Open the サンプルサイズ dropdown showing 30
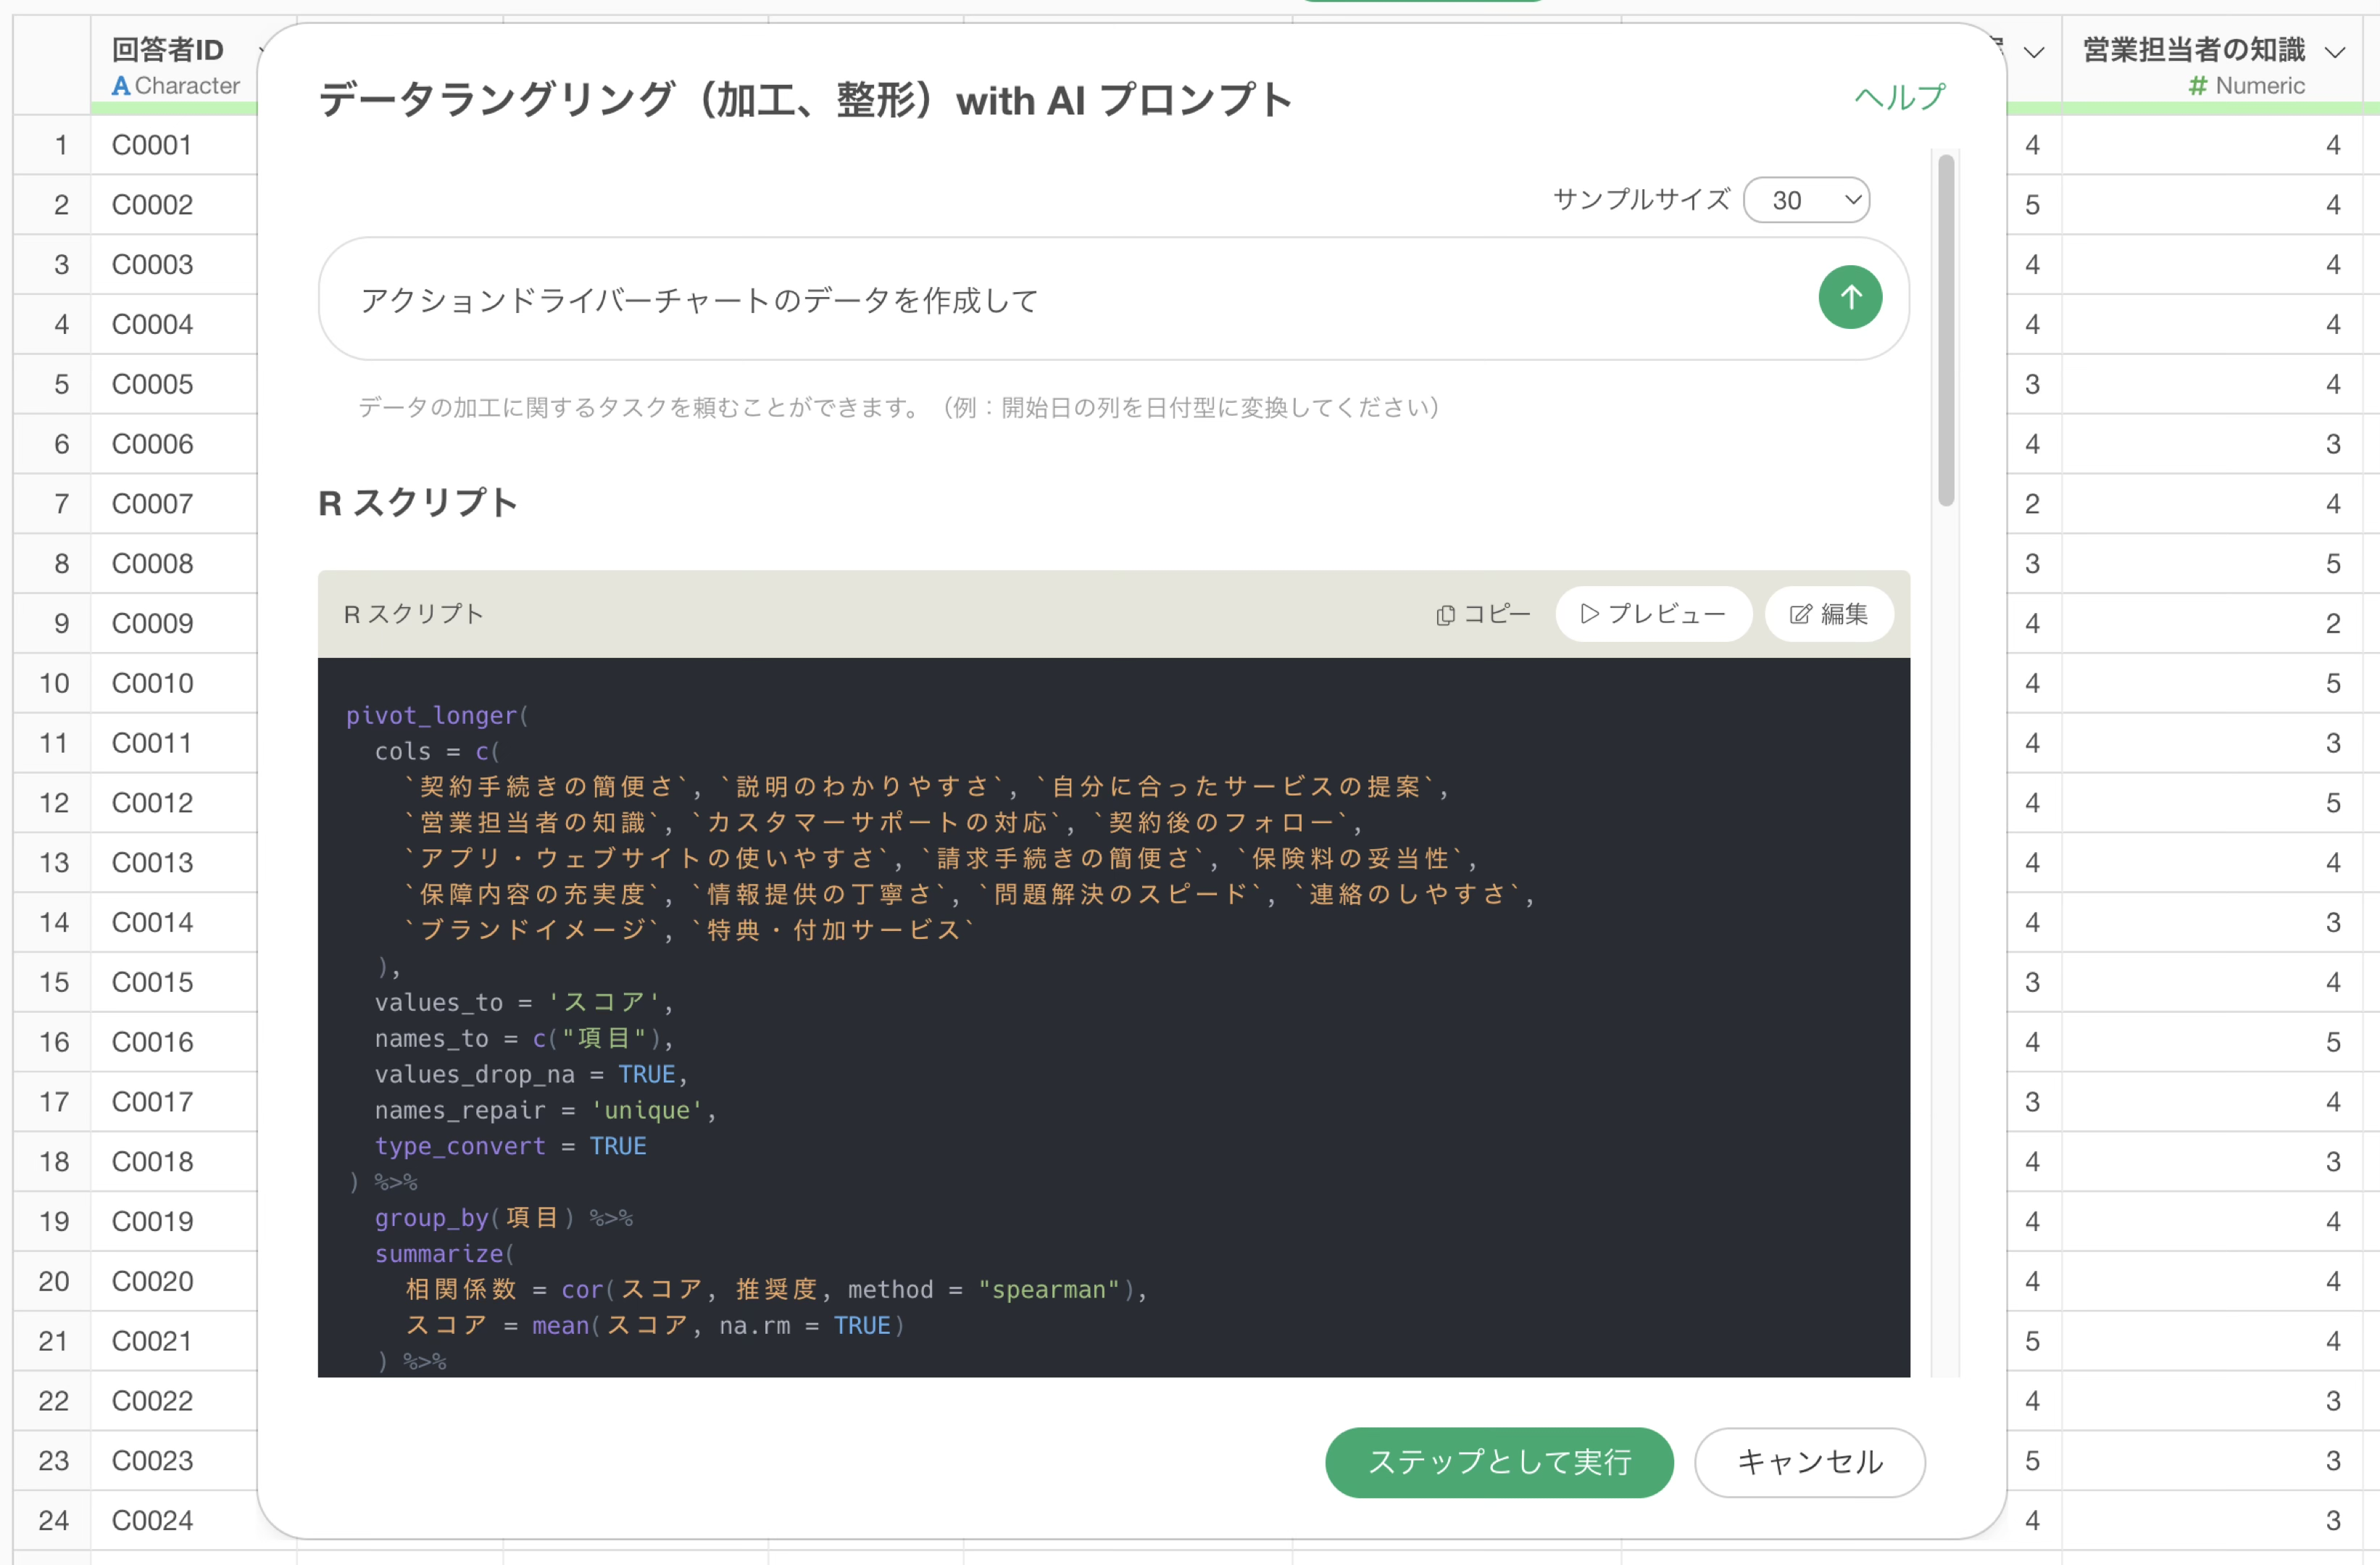Screen dimensions: 2380x1565 pyautogui.click(x=1805, y=200)
